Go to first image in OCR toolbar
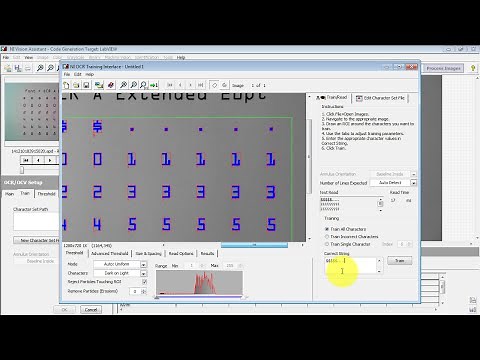This screenshot has width=480, height=360. (170, 85)
